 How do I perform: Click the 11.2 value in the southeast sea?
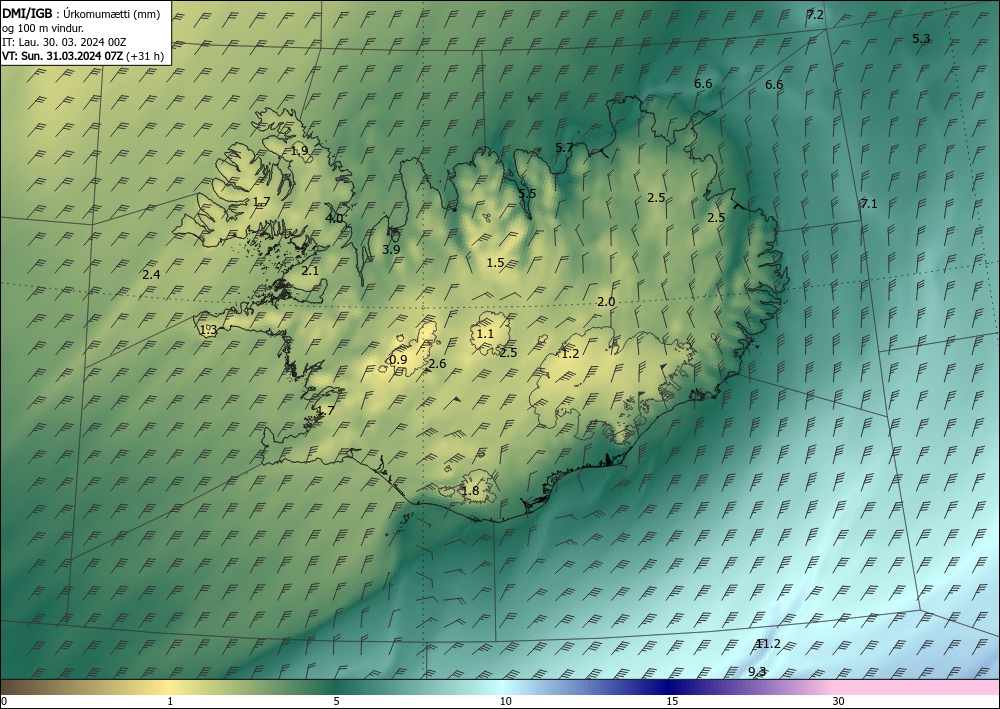[x=768, y=644]
